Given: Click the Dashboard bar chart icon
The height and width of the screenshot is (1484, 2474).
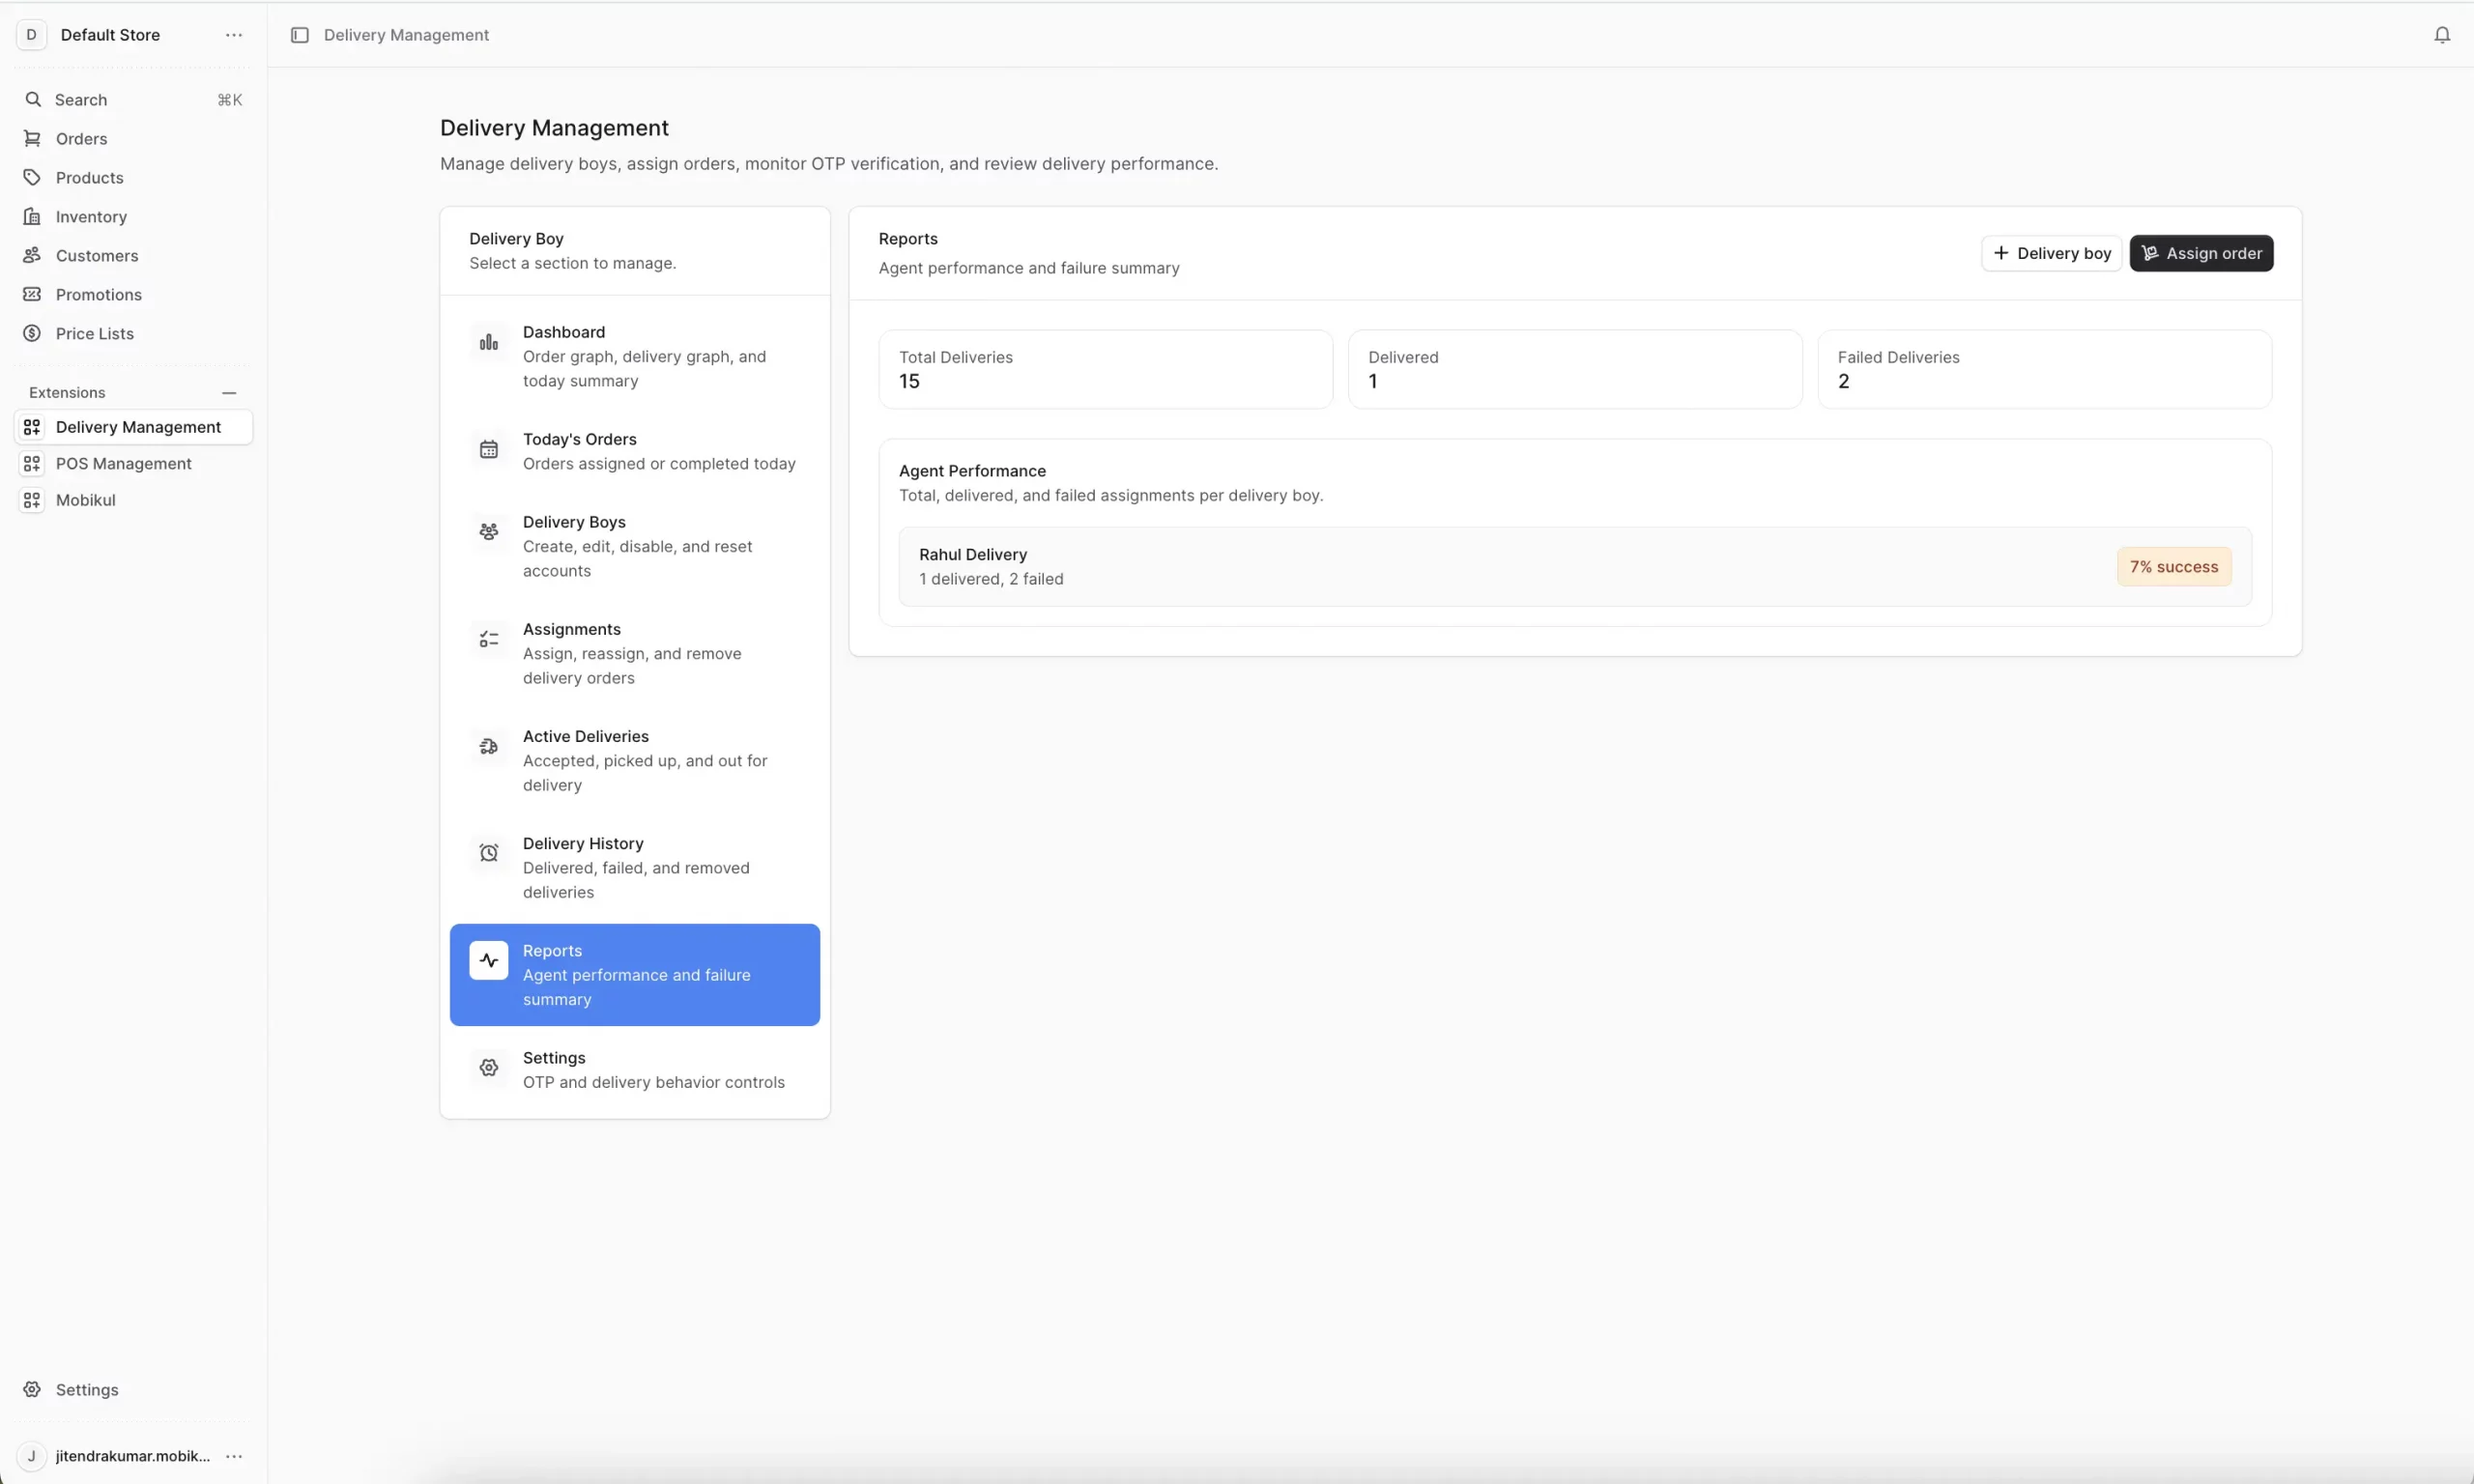Looking at the screenshot, I should coord(489,343).
